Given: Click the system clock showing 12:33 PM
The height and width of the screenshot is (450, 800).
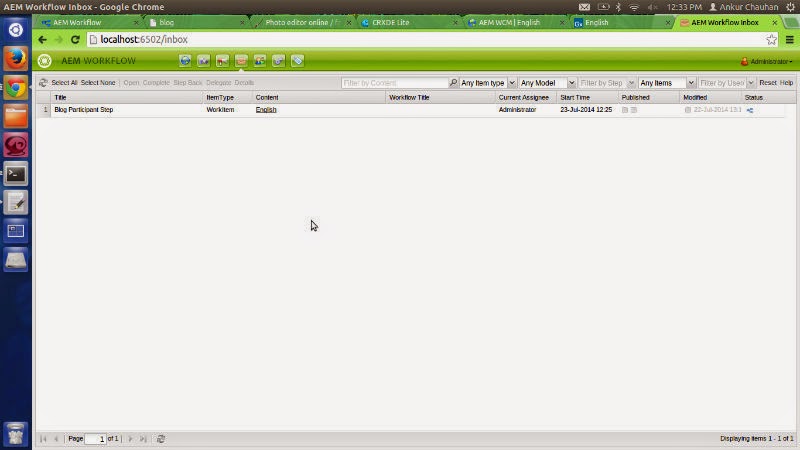Looking at the screenshot, I should (684, 7).
